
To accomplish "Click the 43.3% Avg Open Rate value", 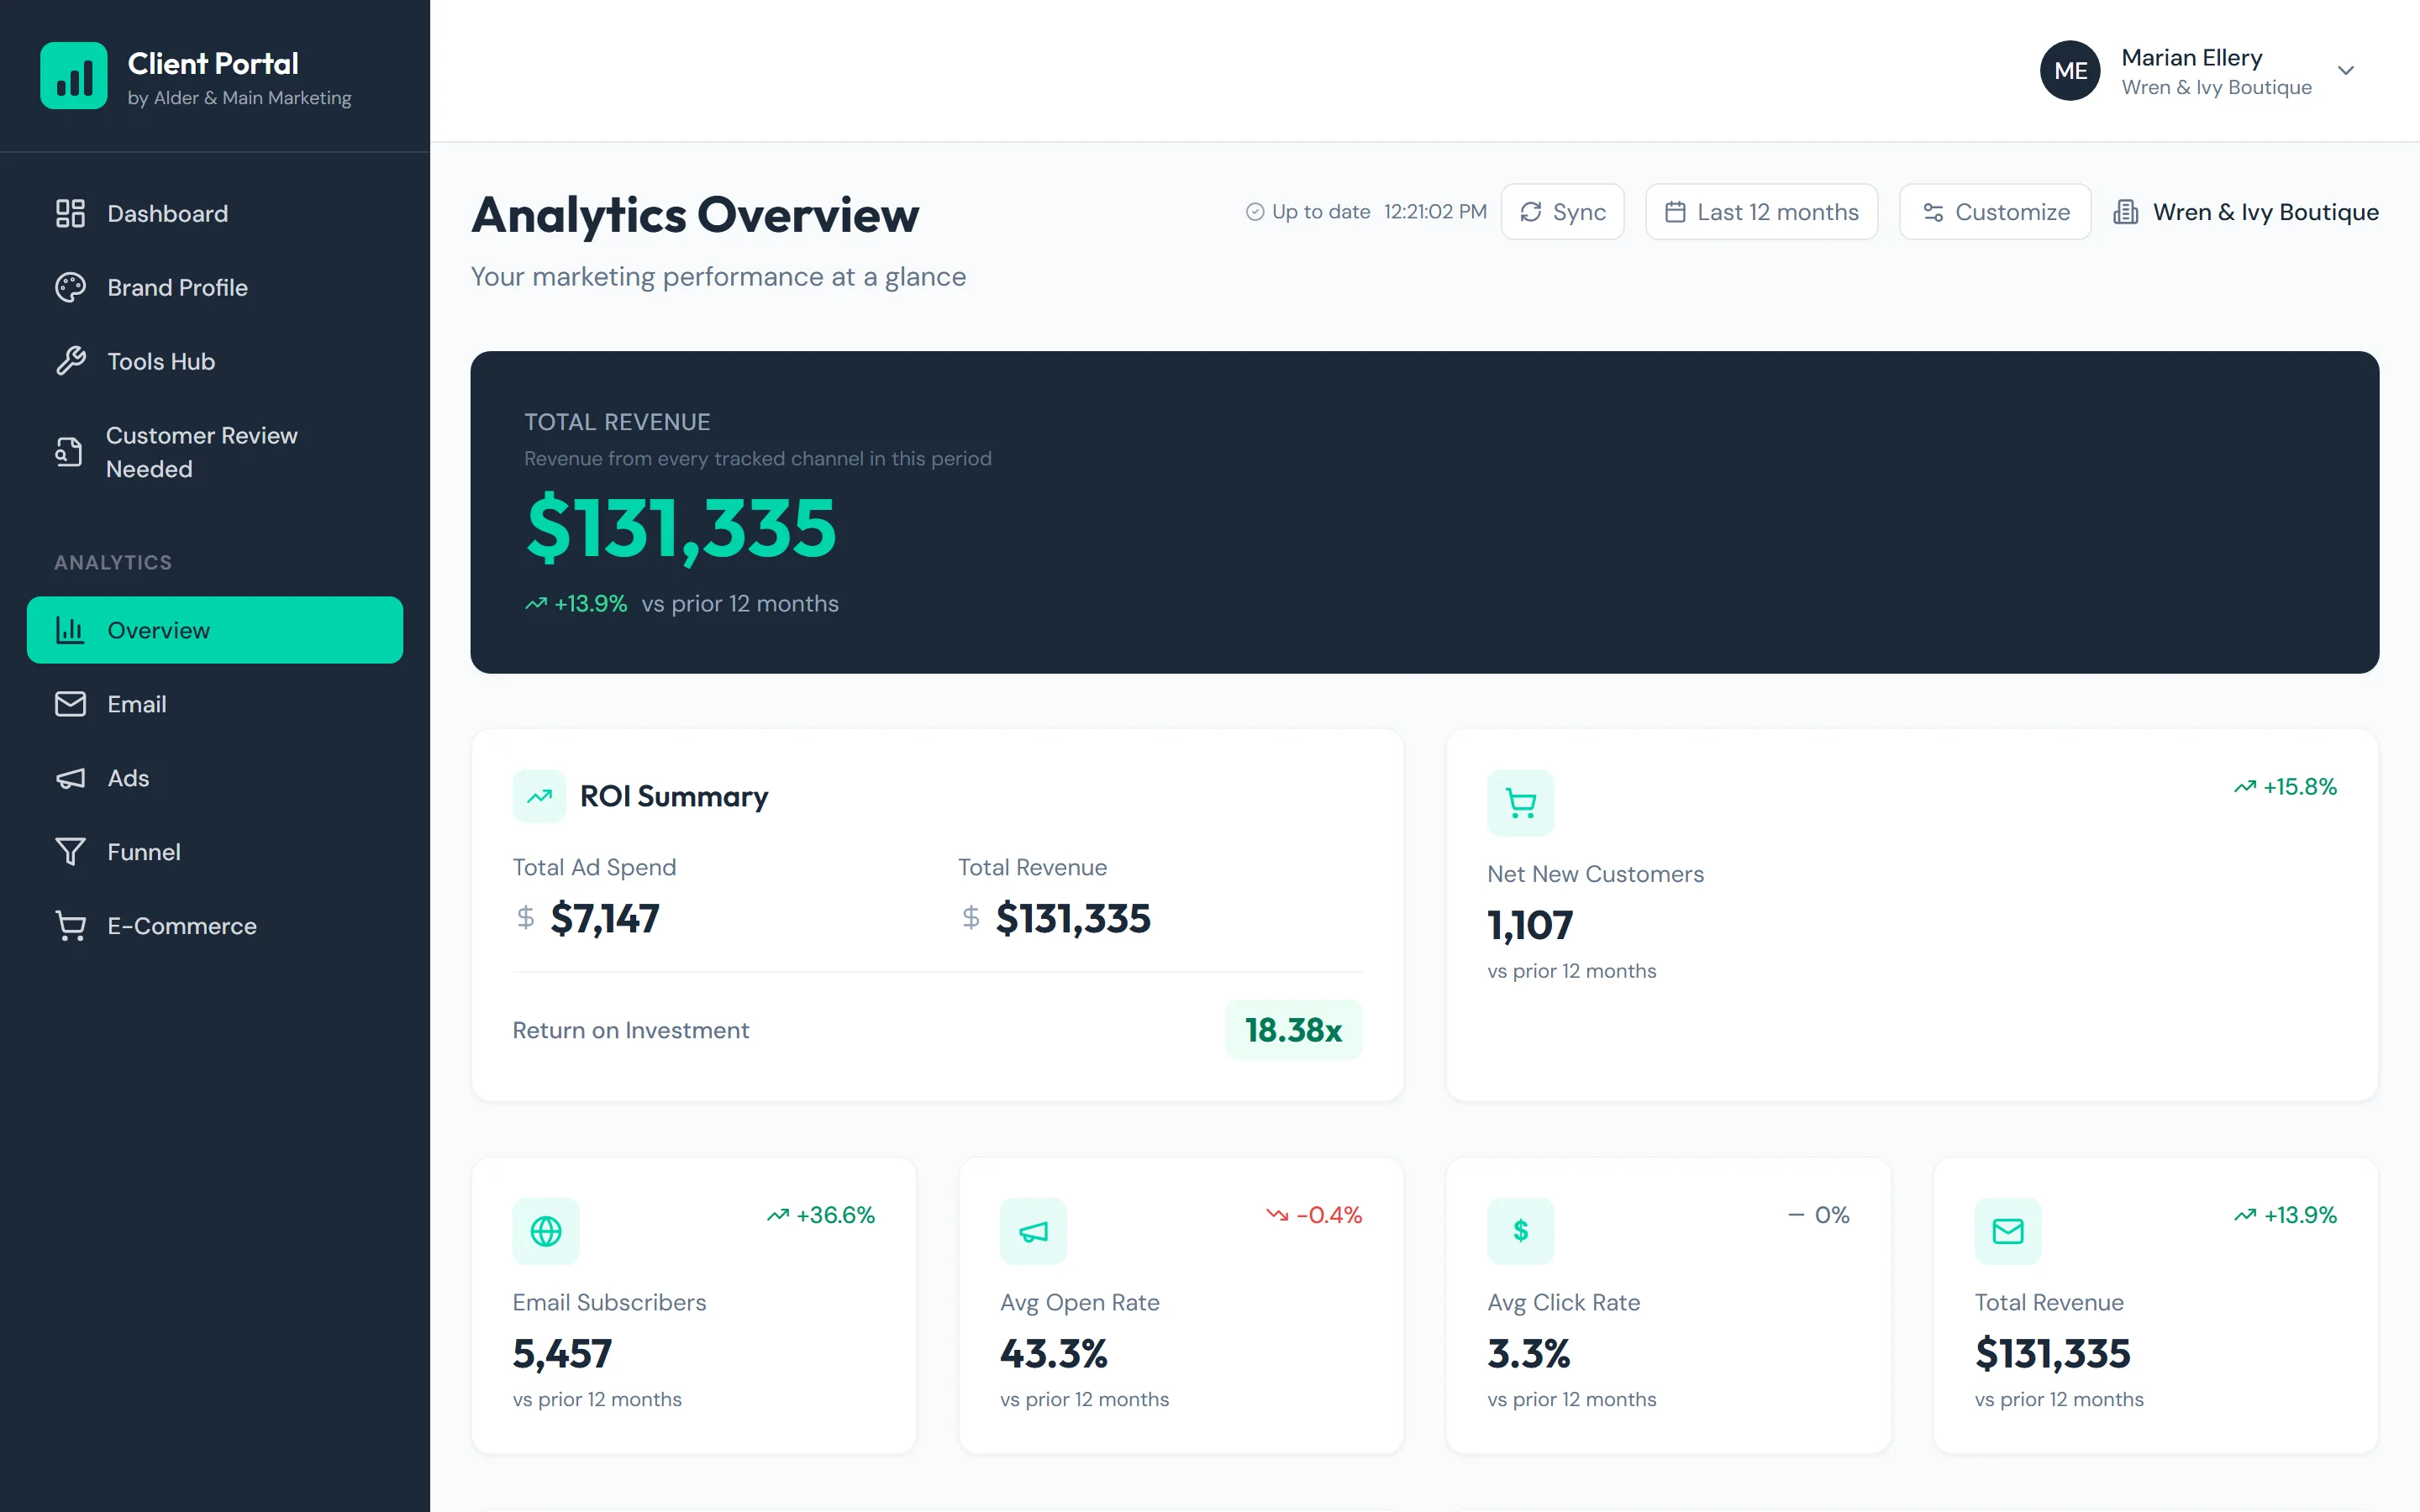I will click(1053, 1354).
